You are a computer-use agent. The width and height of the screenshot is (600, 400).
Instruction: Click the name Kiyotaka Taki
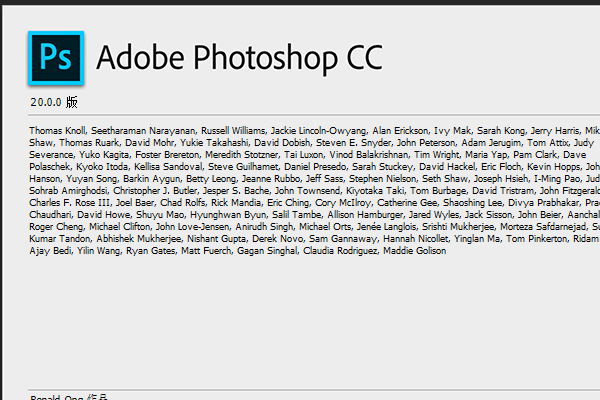[375, 191]
